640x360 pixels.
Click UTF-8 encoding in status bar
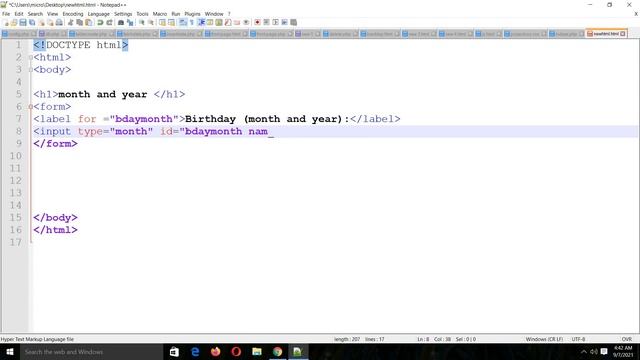[578, 339]
